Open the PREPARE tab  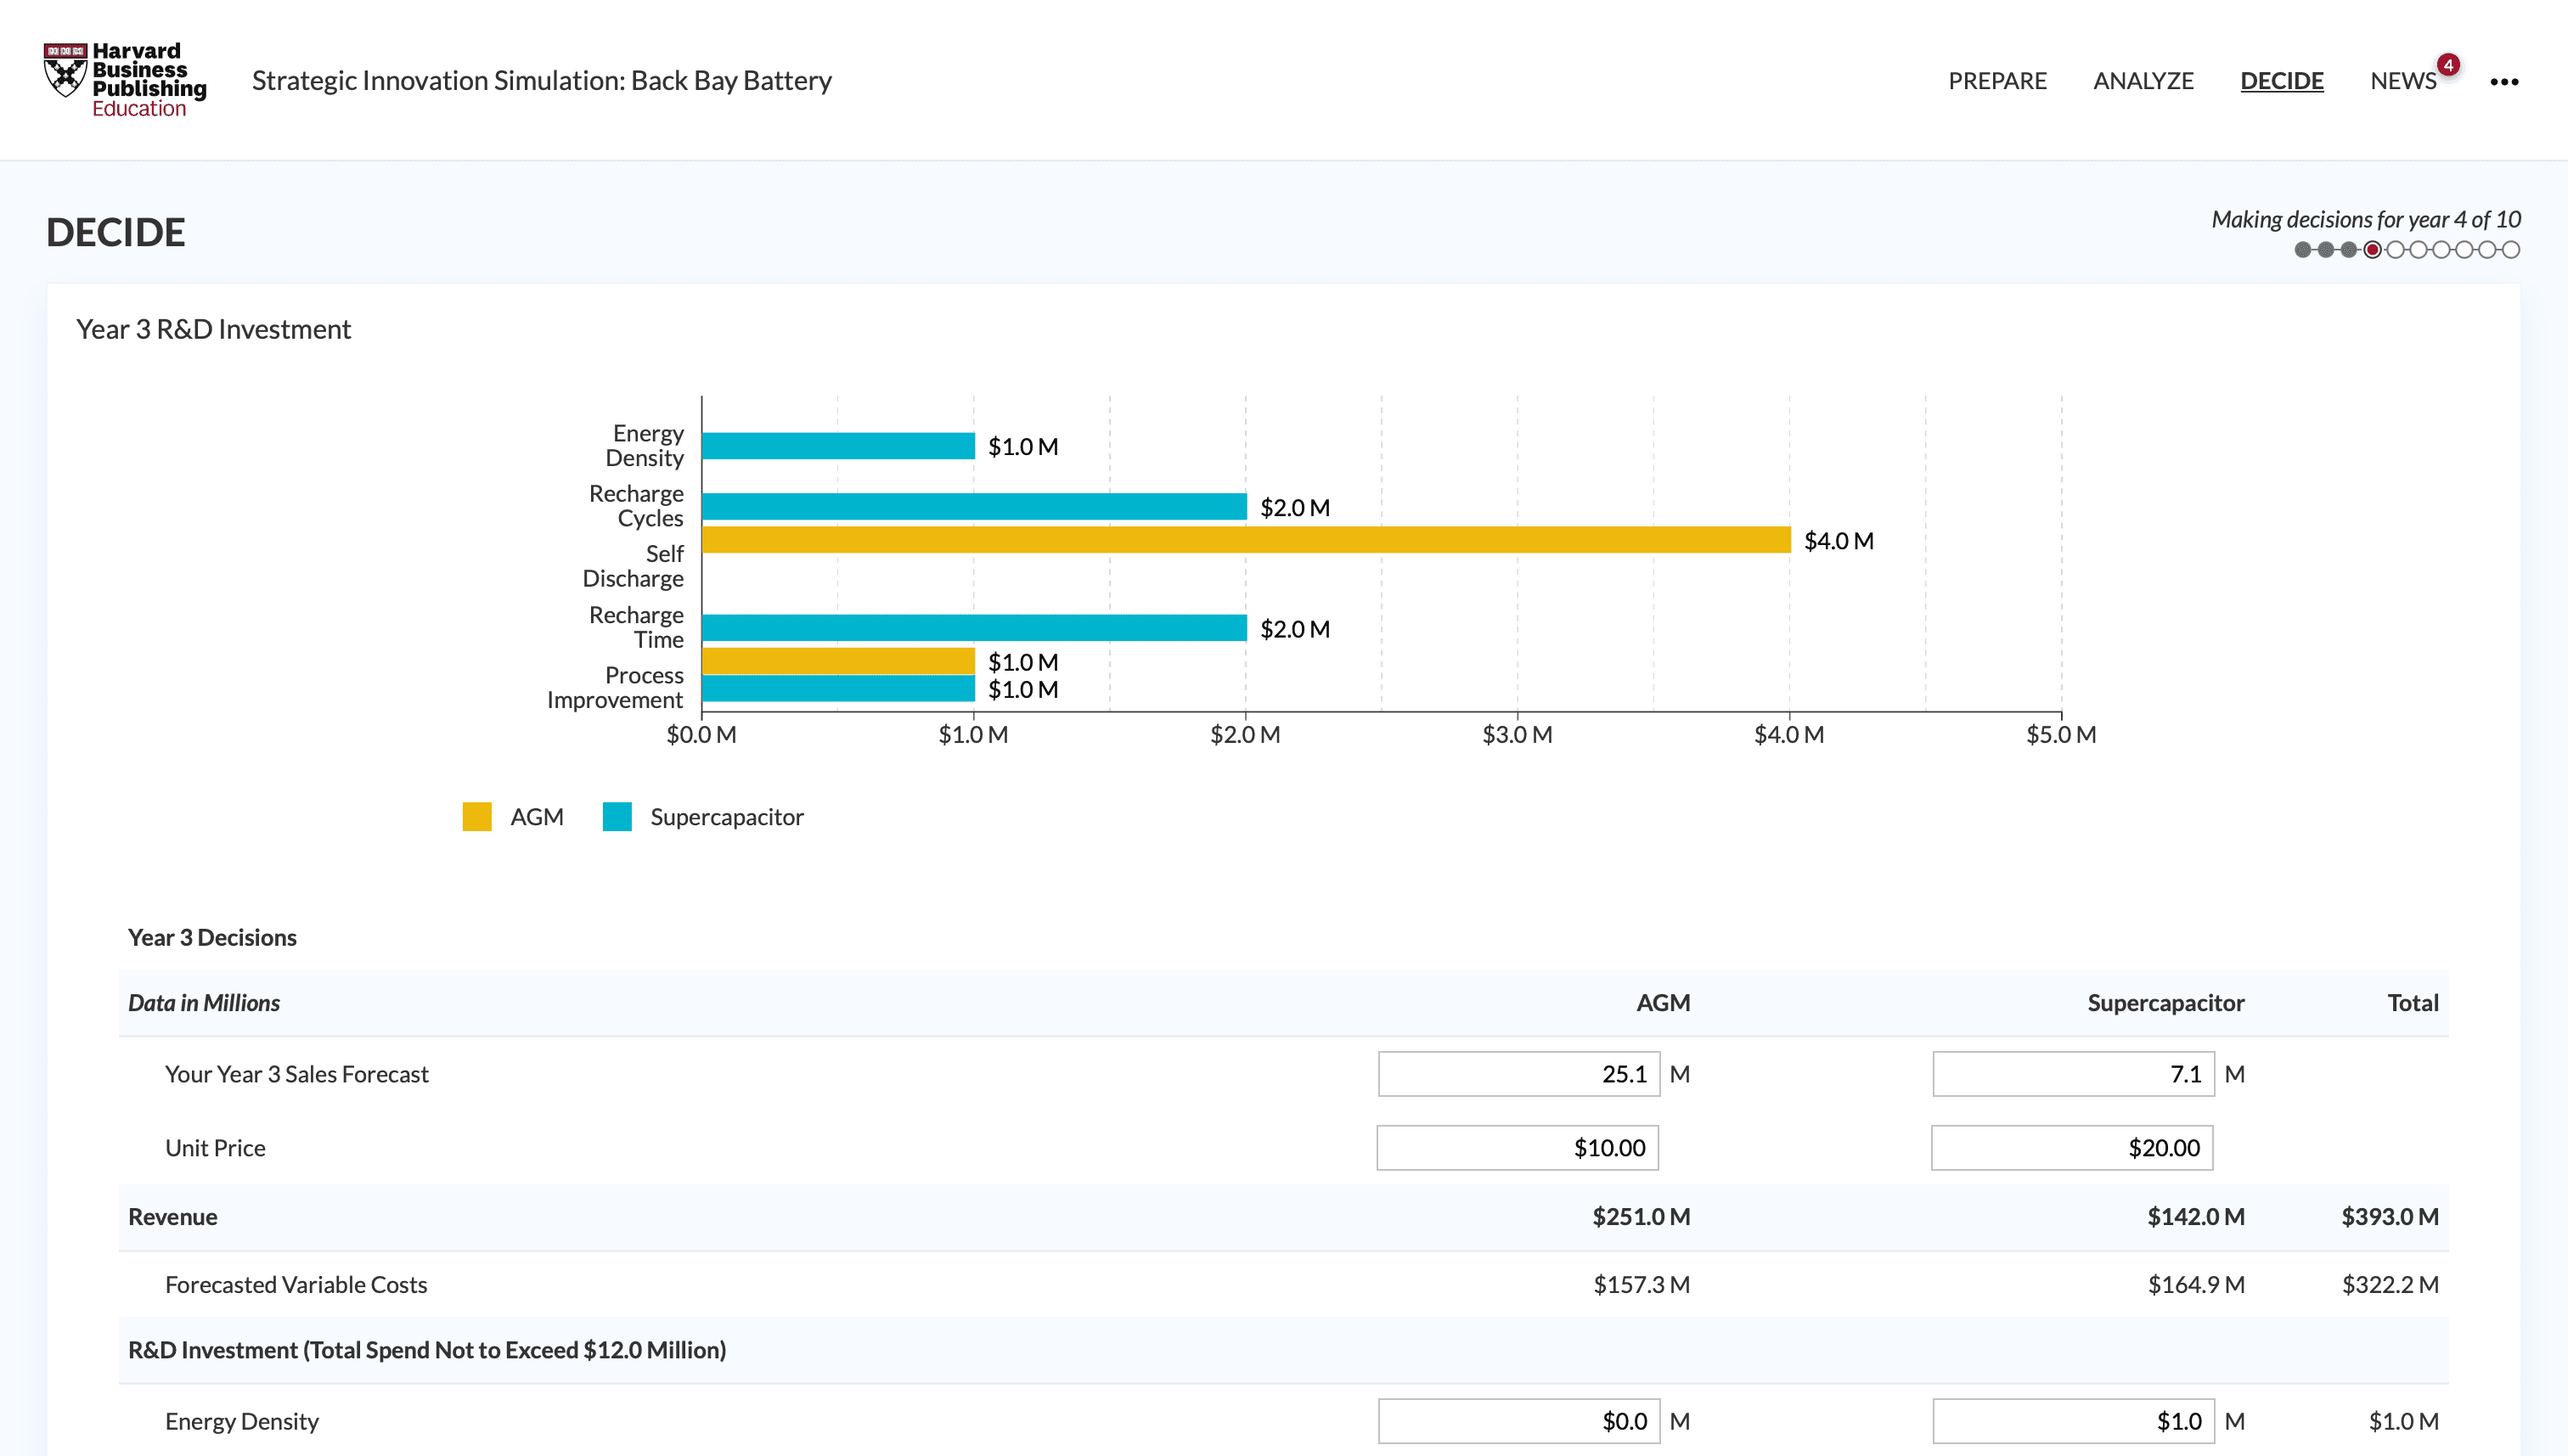tap(1997, 81)
